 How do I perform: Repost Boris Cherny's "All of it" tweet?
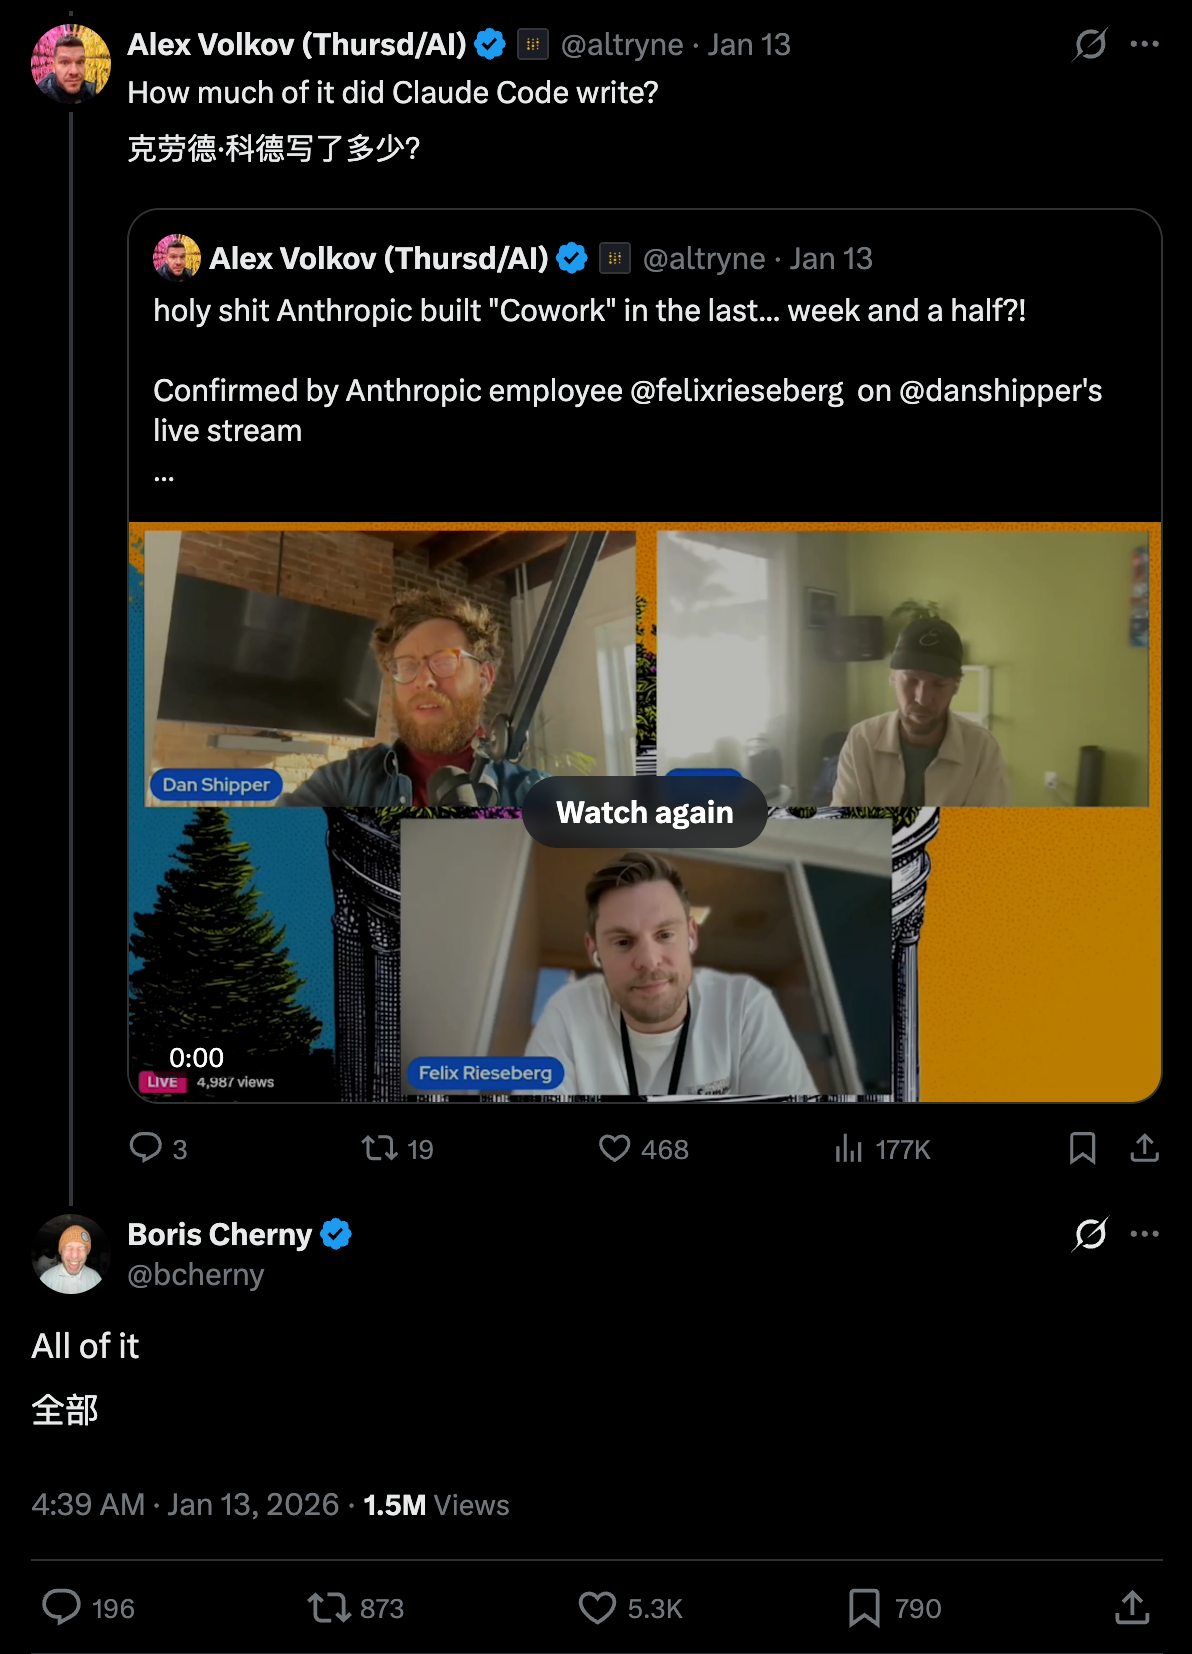[x=328, y=1607]
